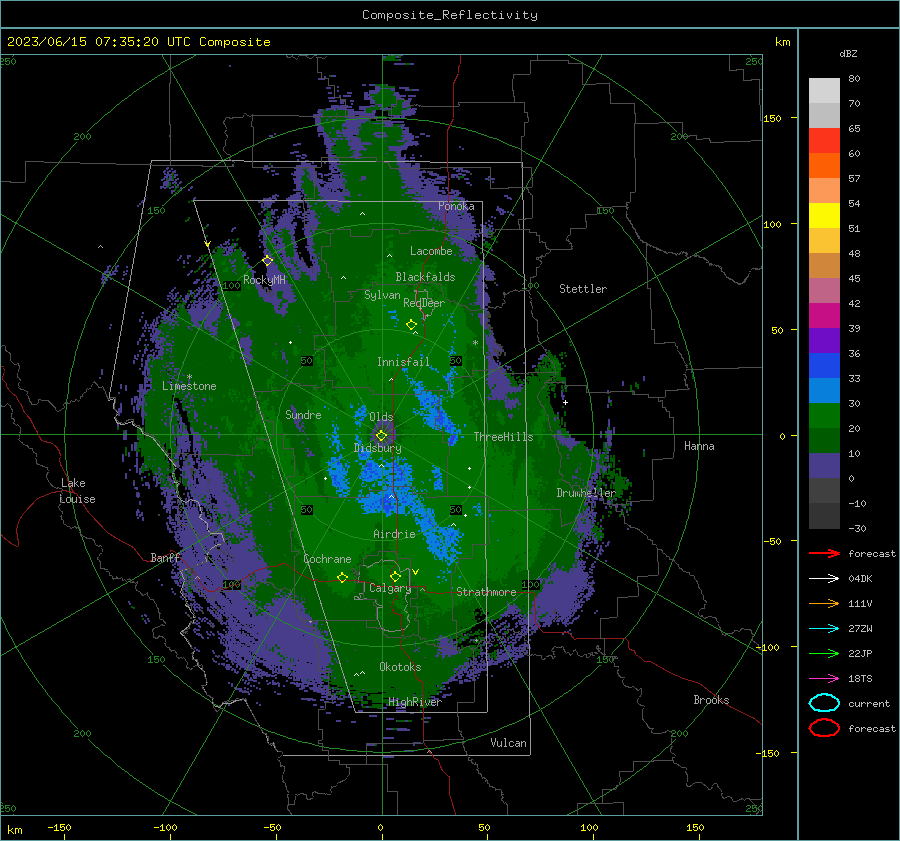Screen dimensions: 900x841
Task: Click the red forecast ellipse icon
Action: [824, 728]
